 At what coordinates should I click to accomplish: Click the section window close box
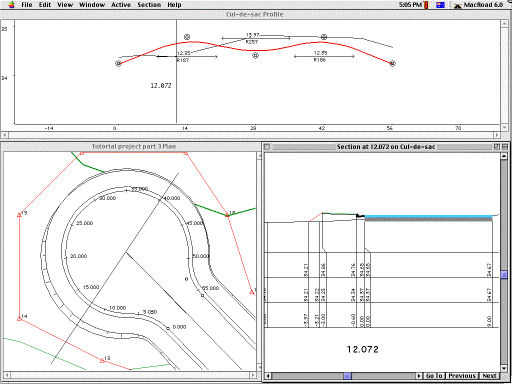tap(267, 147)
